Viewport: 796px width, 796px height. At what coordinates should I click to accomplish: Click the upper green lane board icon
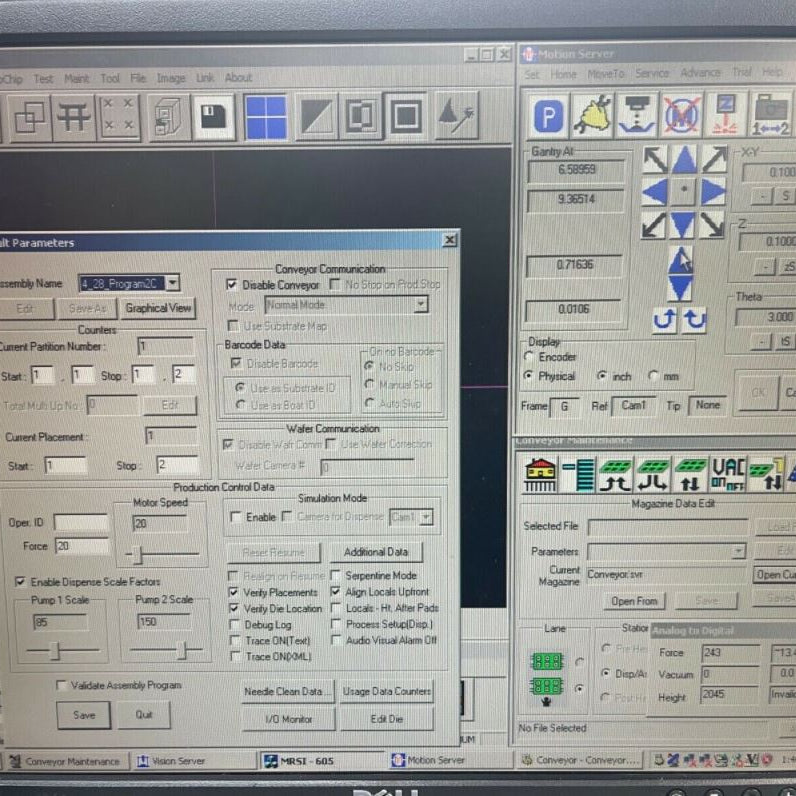[547, 661]
